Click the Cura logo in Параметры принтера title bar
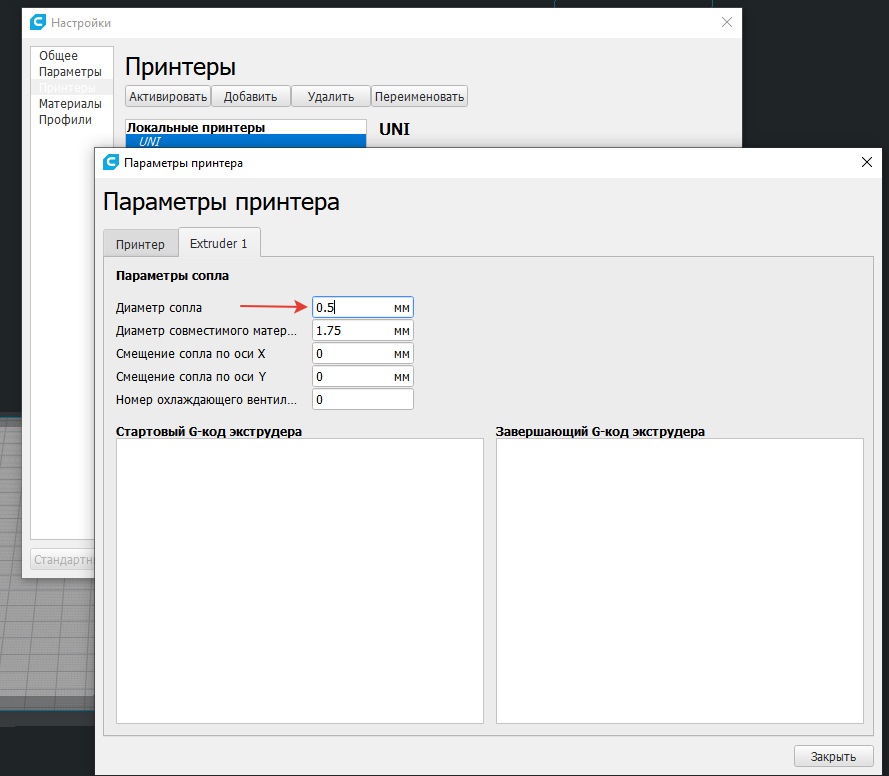The width and height of the screenshot is (889, 776). click(111, 163)
